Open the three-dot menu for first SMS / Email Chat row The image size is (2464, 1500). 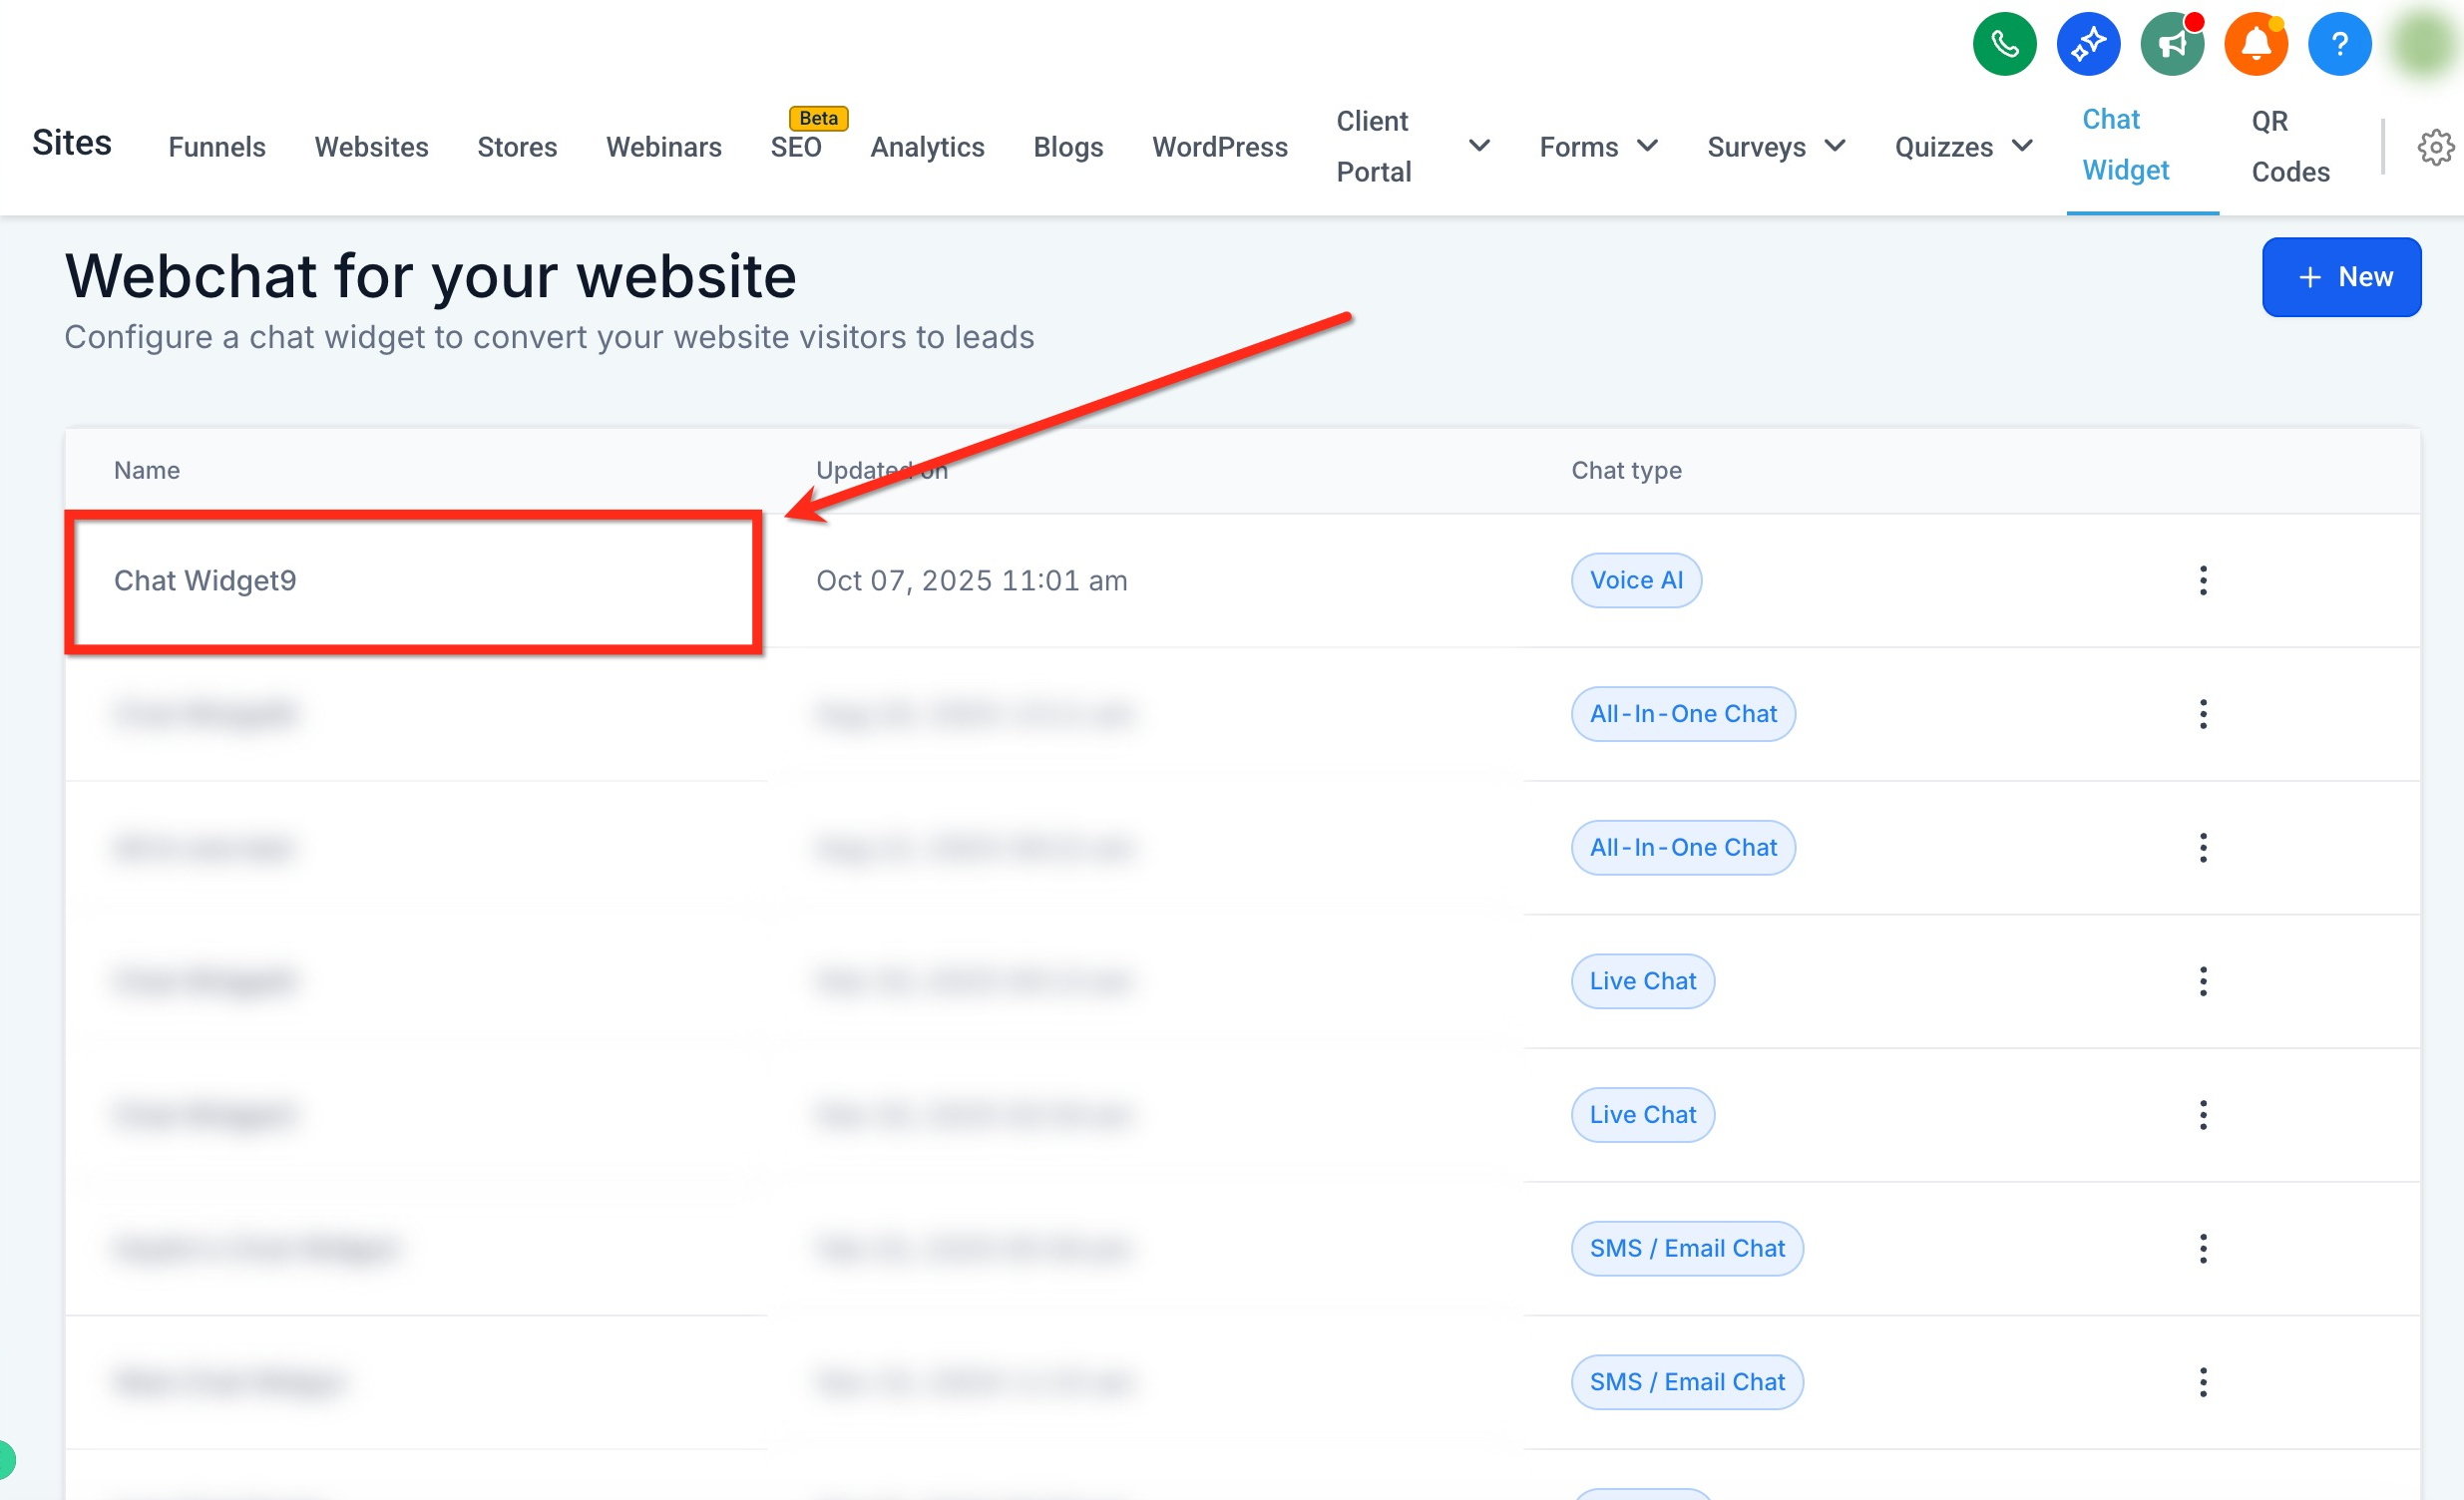2203,1248
